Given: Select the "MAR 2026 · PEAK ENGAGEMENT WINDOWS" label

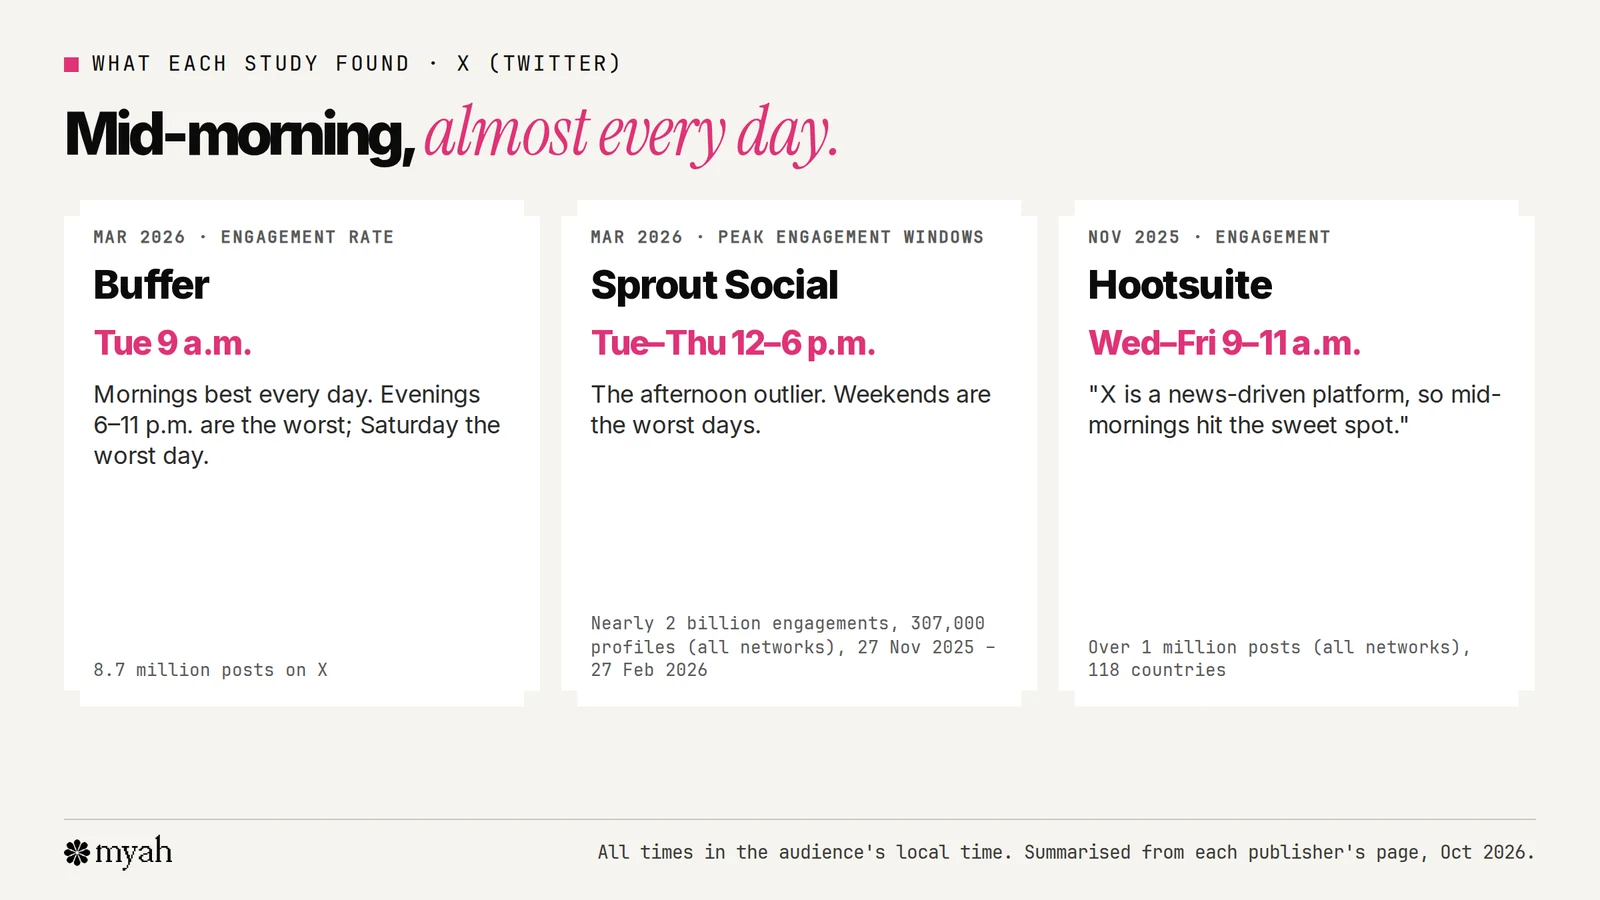Looking at the screenshot, I should (x=787, y=237).
